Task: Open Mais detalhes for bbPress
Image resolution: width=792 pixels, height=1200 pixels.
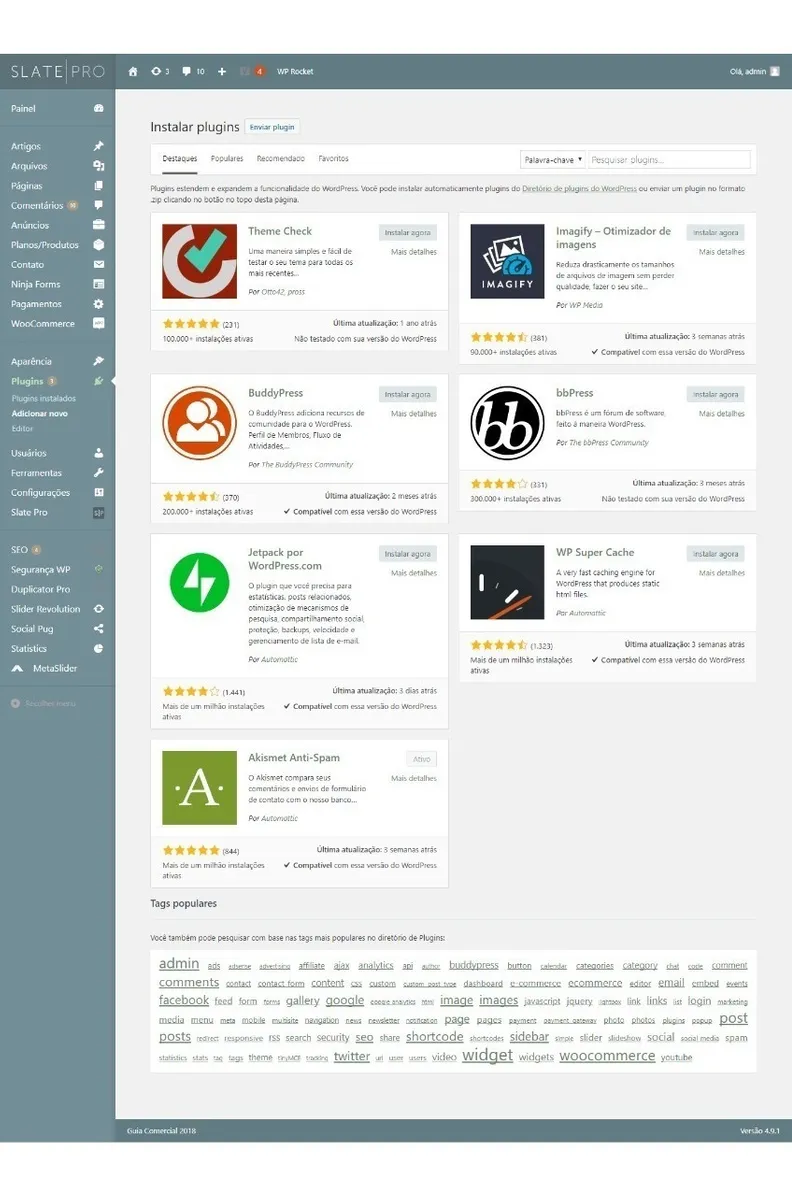Action: point(722,414)
